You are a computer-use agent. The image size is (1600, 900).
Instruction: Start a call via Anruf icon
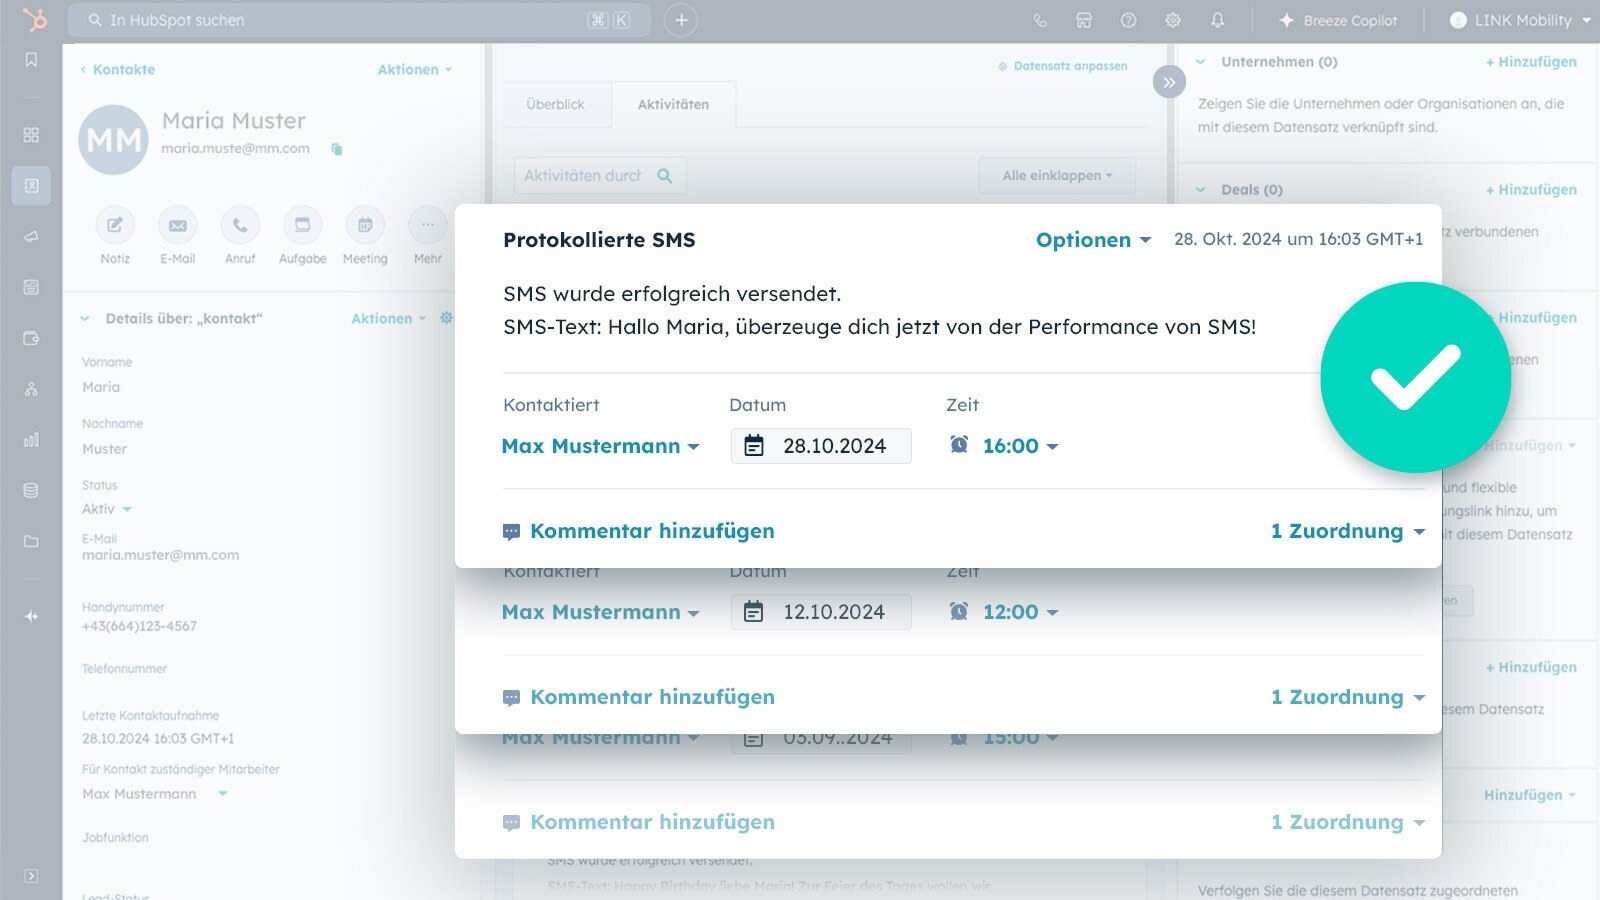pos(240,226)
